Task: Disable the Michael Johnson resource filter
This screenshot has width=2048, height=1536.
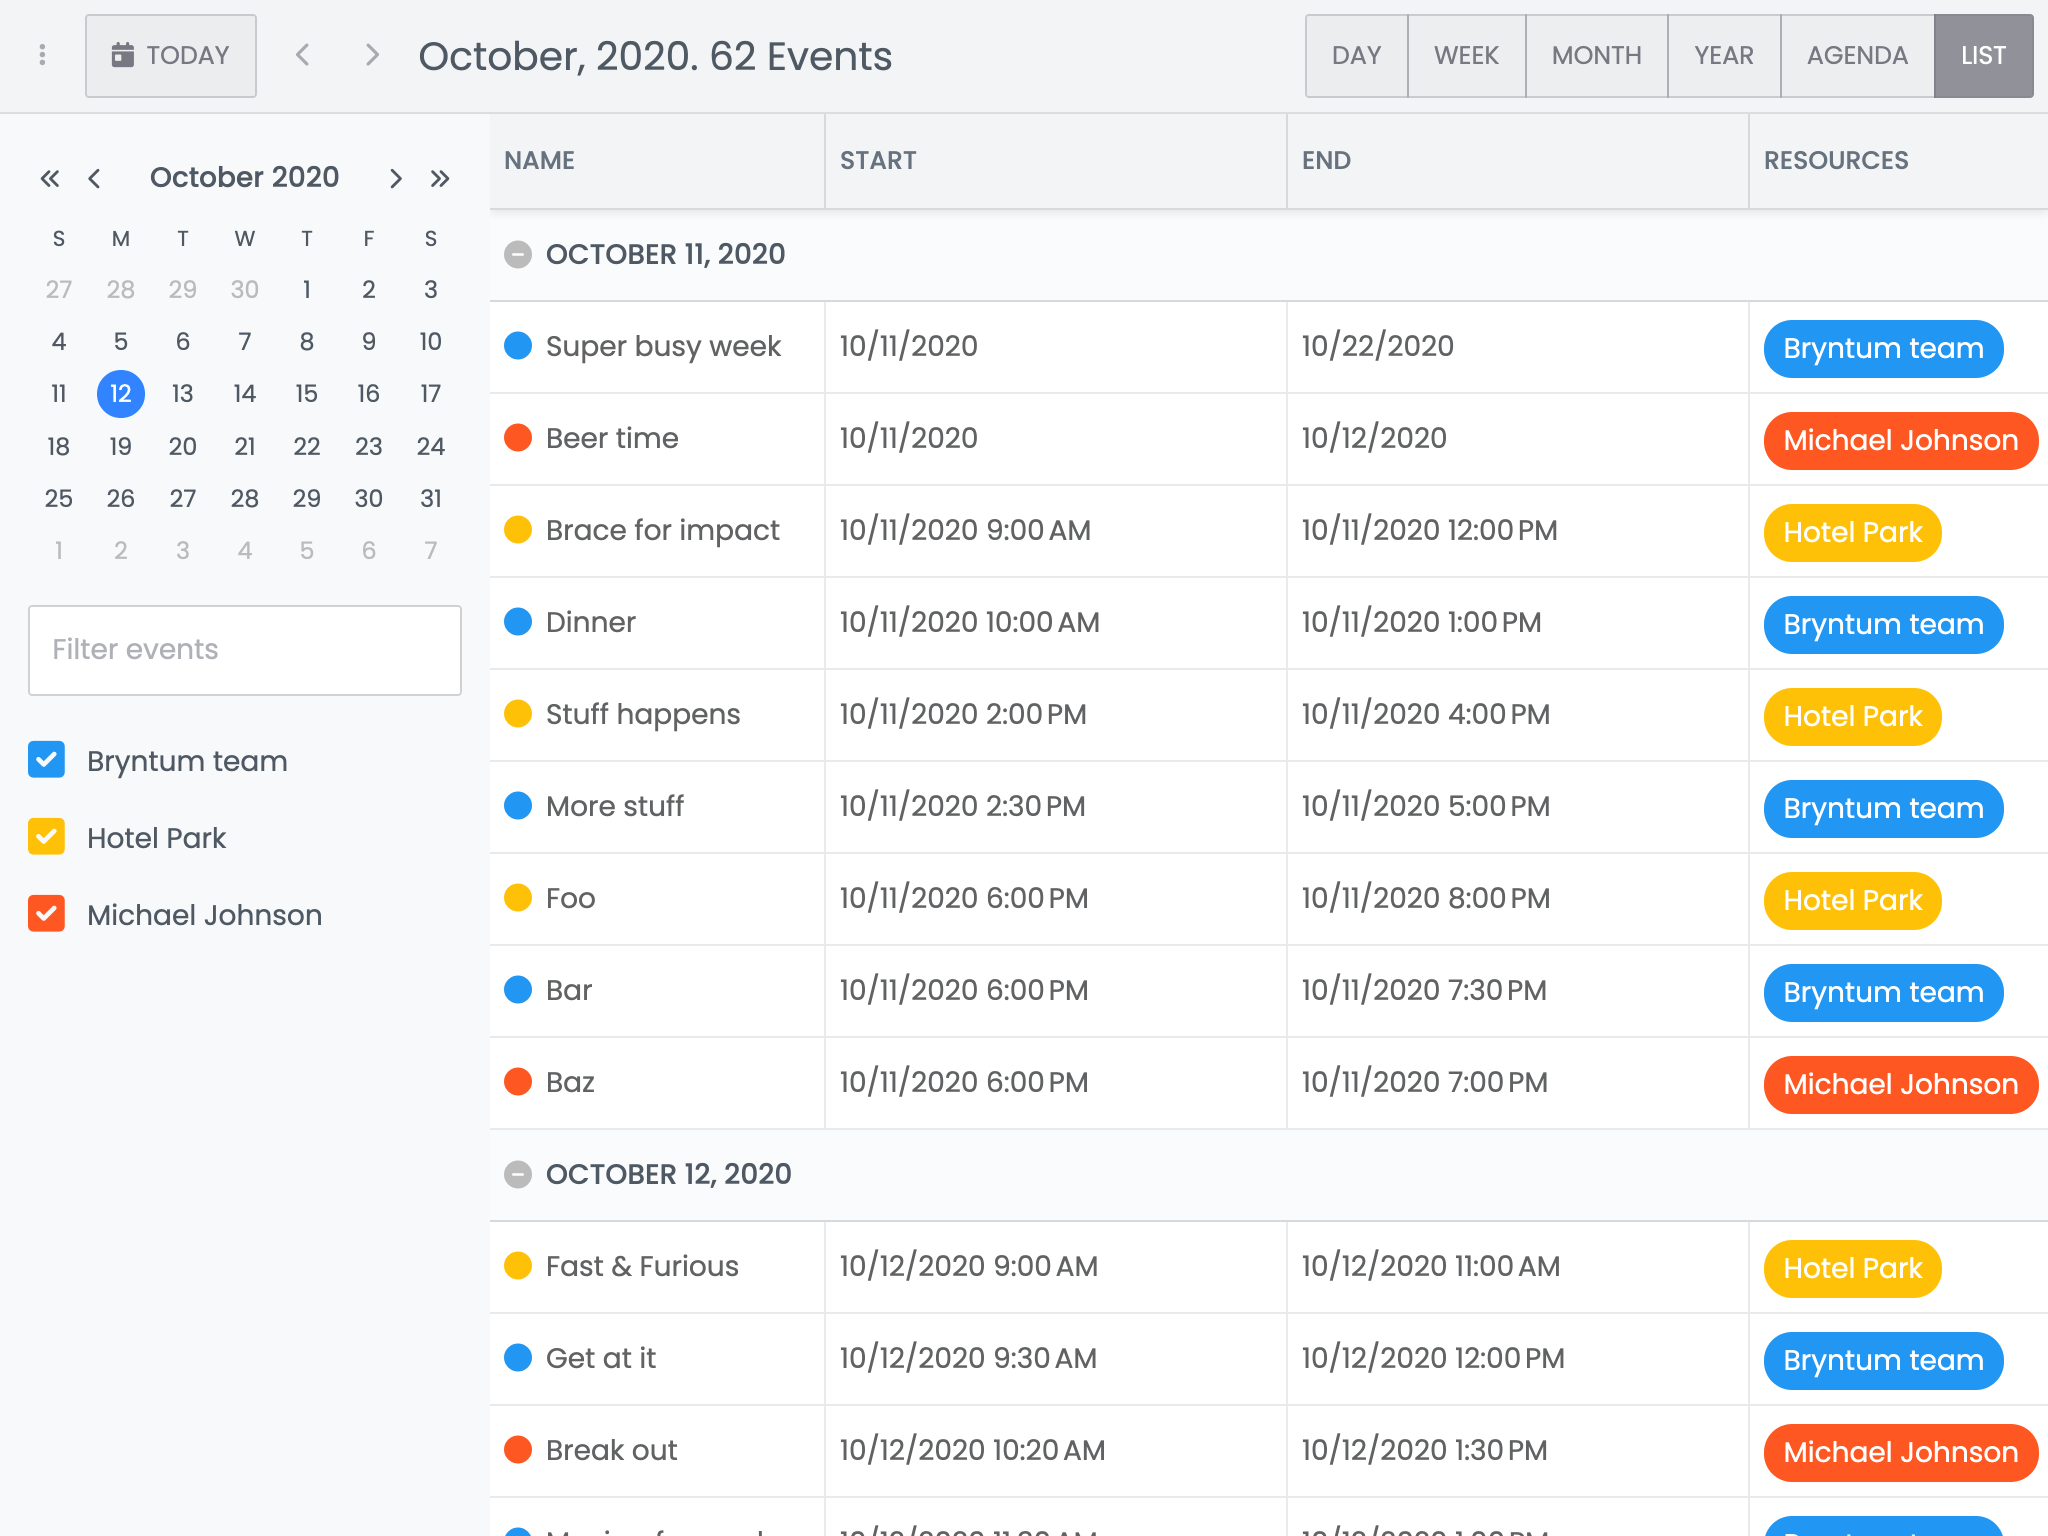Action: 46,913
